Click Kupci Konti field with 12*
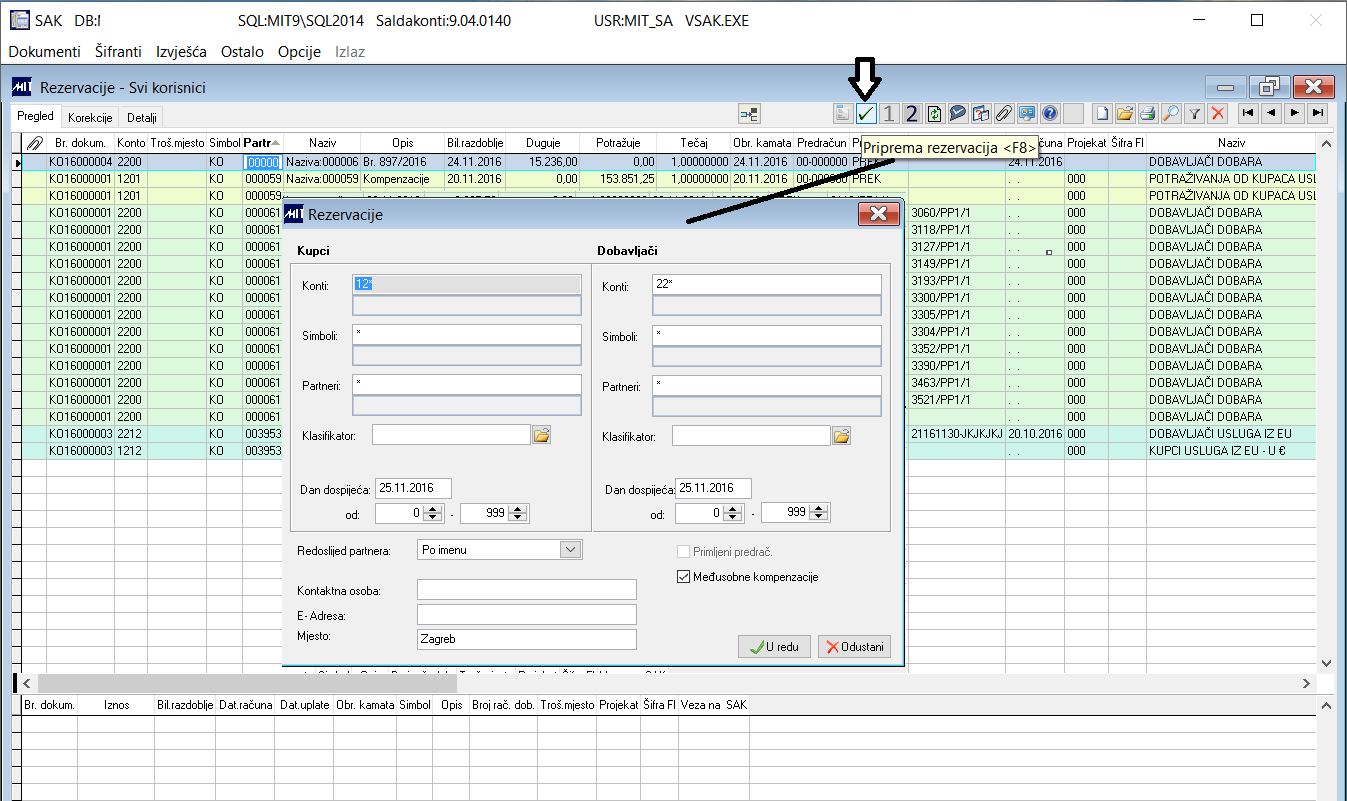Screen dimensions: 1347x801 point(467,284)
